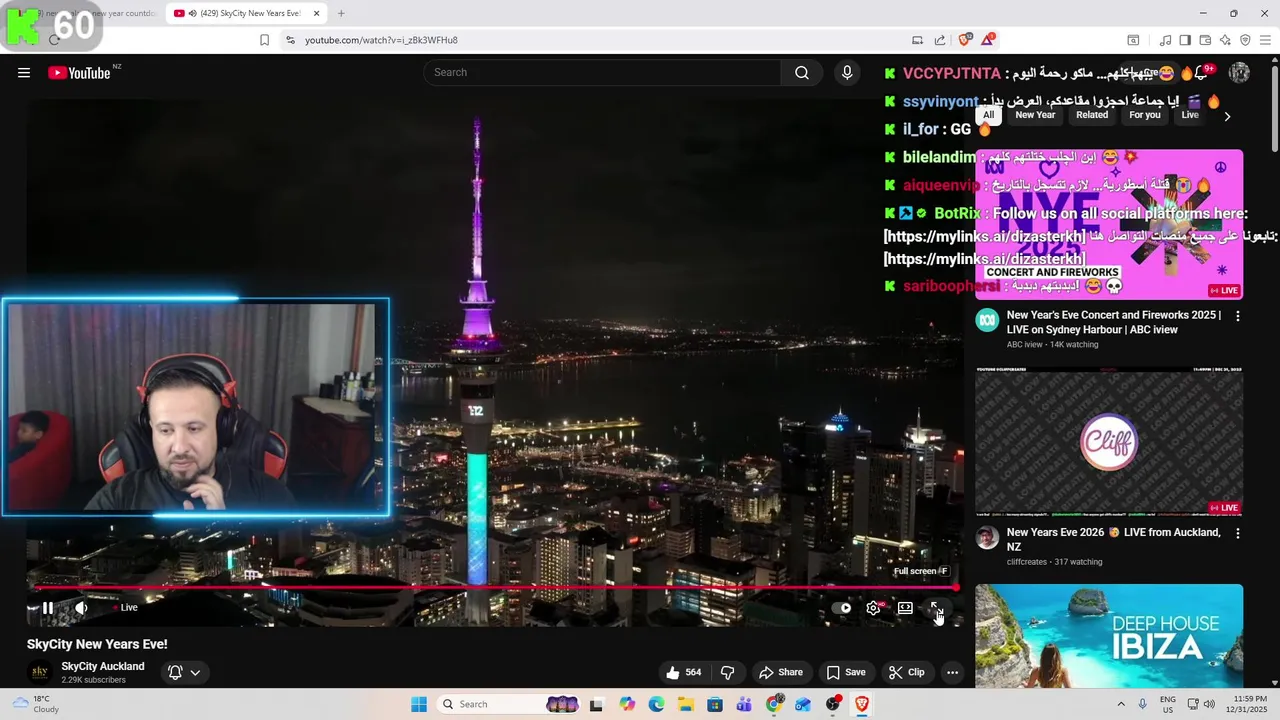Save the video to a playlist
The width and height of the screenshot is (1280, 720).
846,672
